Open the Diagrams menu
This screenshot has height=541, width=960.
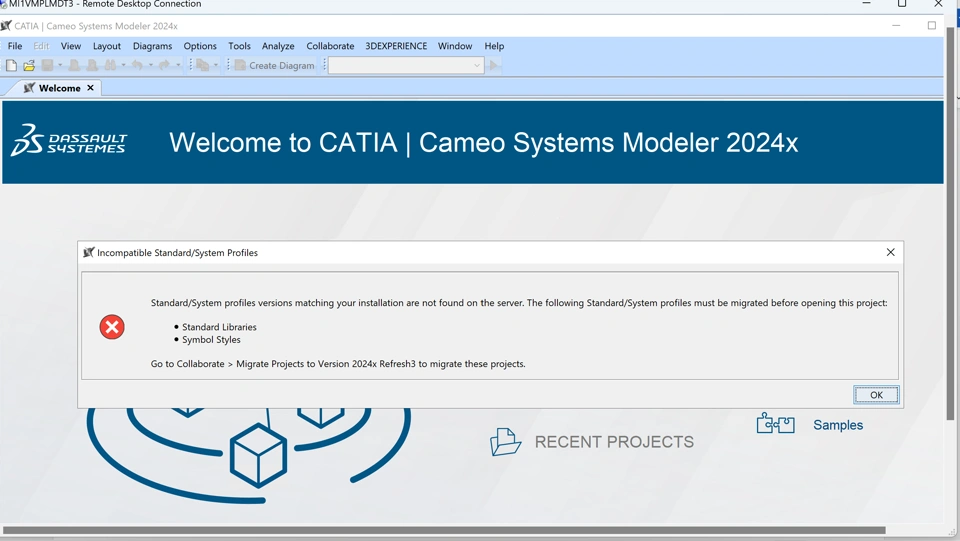(152, 46)
